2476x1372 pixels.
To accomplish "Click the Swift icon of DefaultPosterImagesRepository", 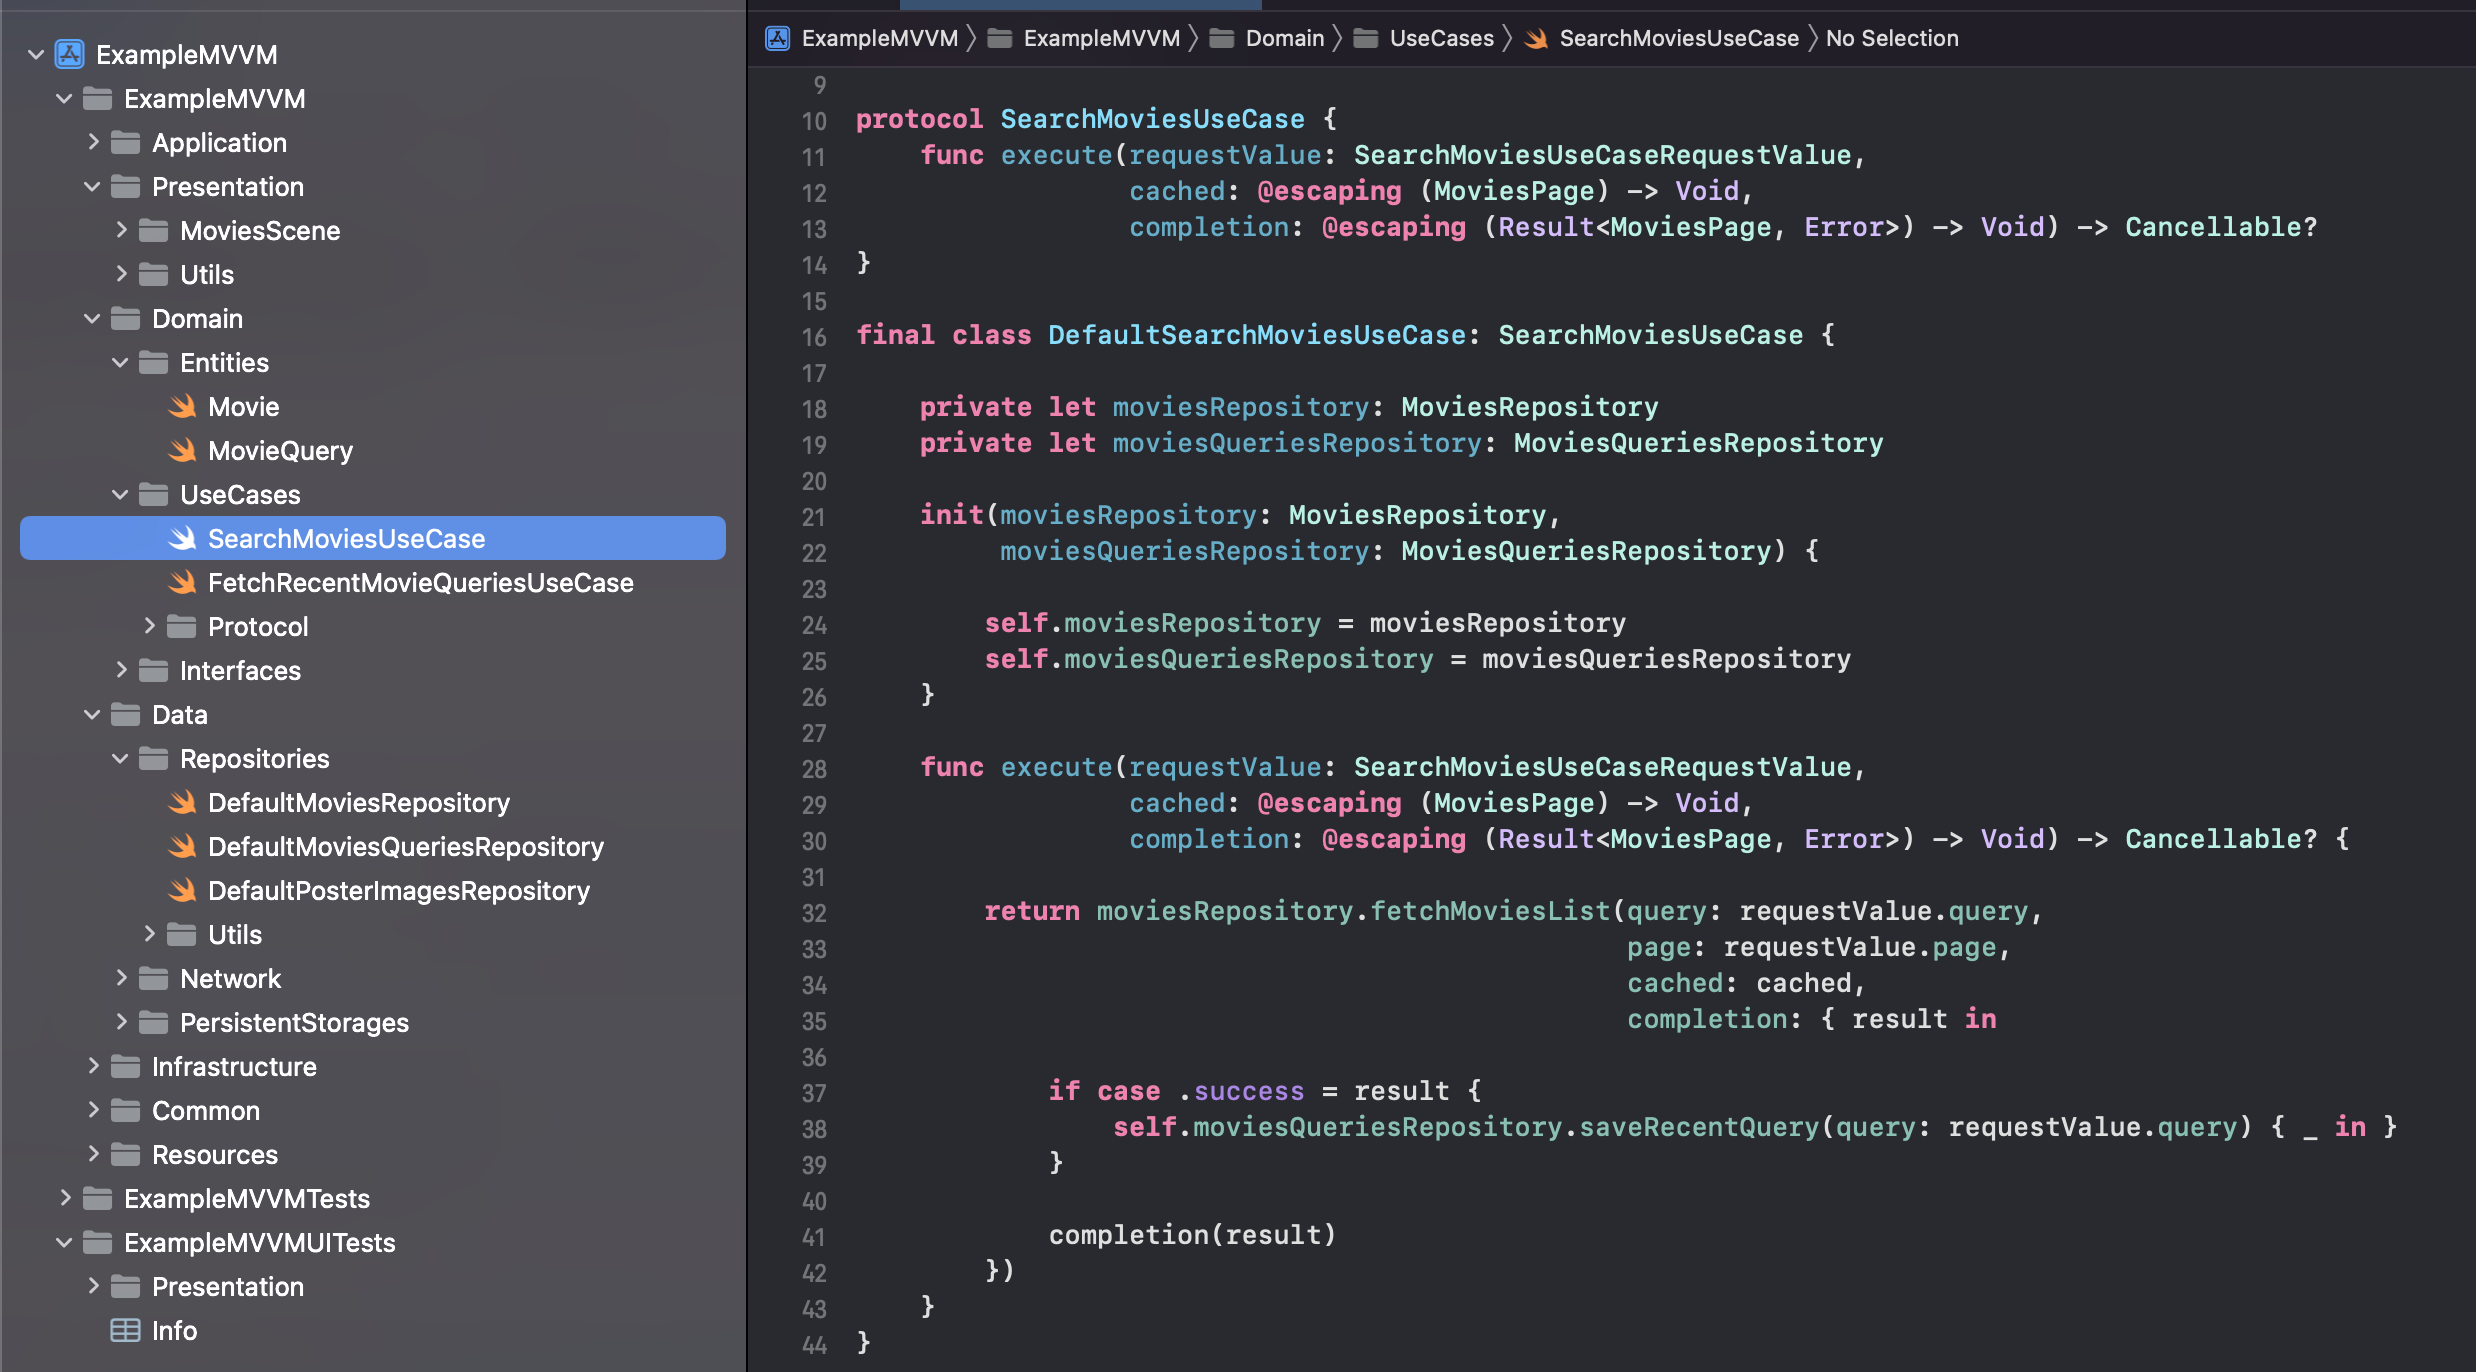I will pyautogui.click(x=182, y=891).
